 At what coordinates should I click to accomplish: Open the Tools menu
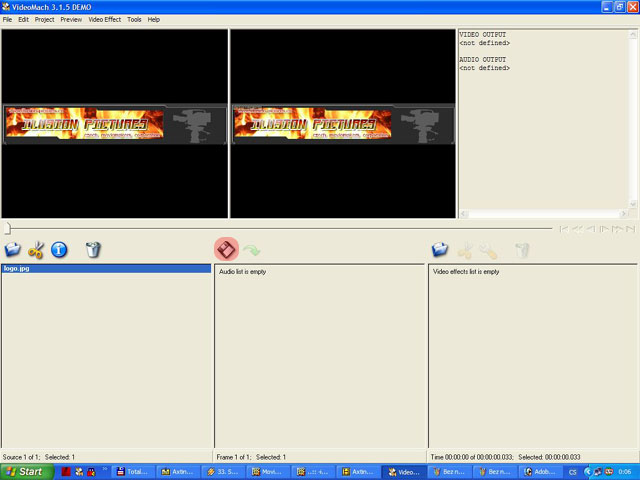click(134, 20)
